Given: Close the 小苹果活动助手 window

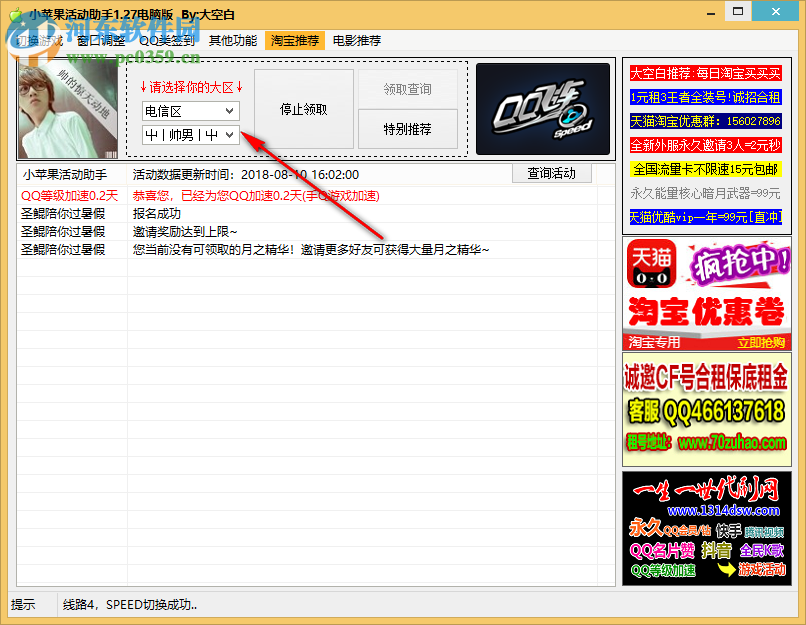Looking at the screenshot, I should [x=776, y=11].
